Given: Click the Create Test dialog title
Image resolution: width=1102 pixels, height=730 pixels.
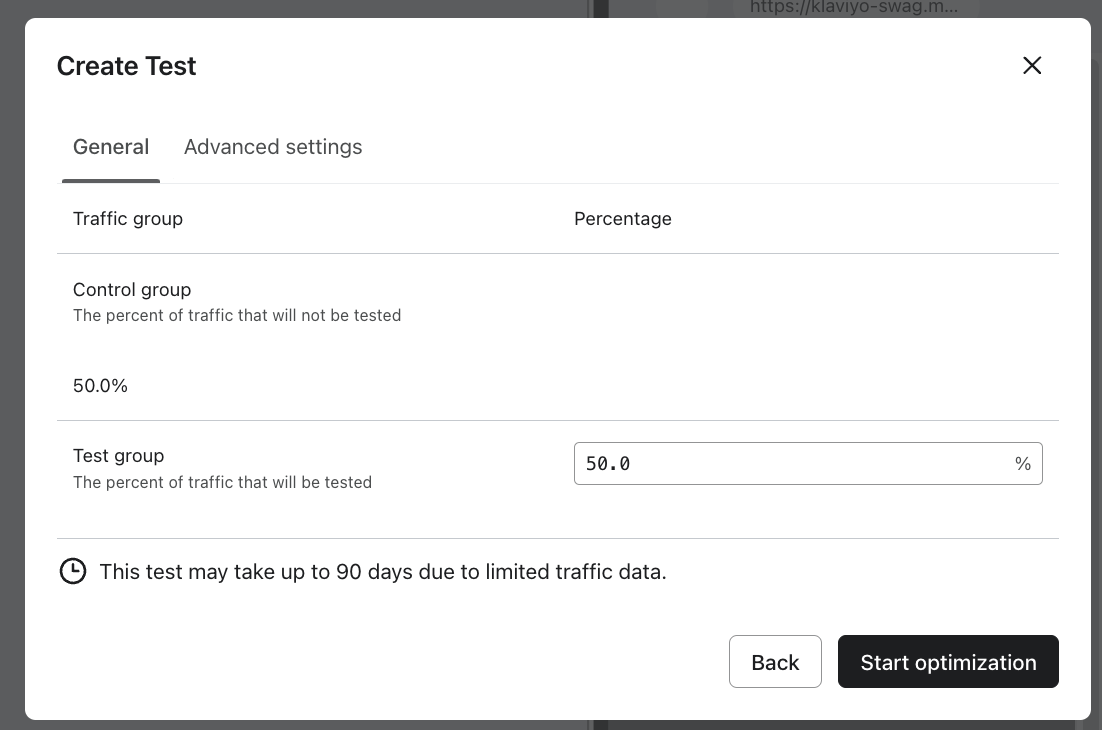Looking at the screenshot, I should [x=126, y=66].
